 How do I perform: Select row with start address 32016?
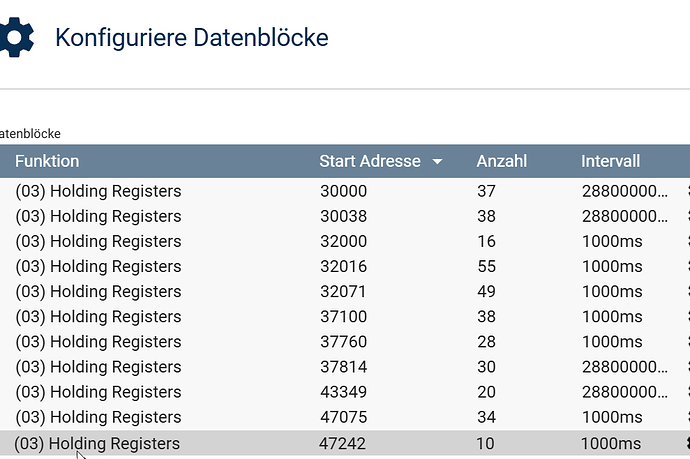pos(343,266)
